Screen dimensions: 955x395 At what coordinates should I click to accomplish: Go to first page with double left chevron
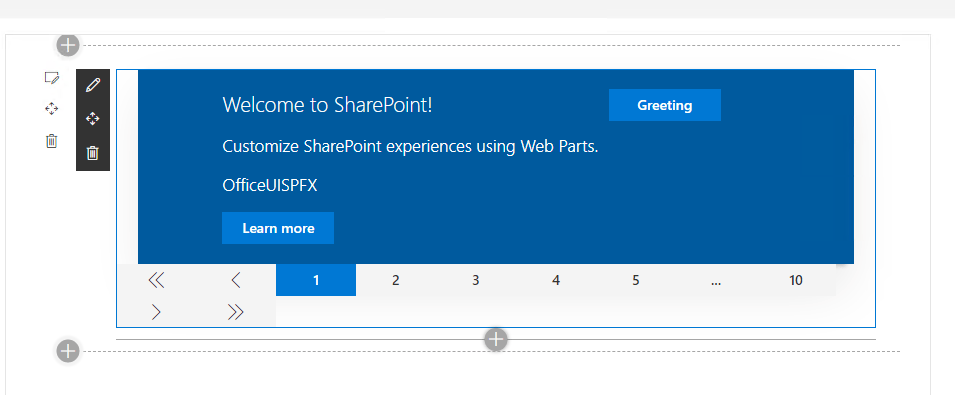[x=157, y=280]
